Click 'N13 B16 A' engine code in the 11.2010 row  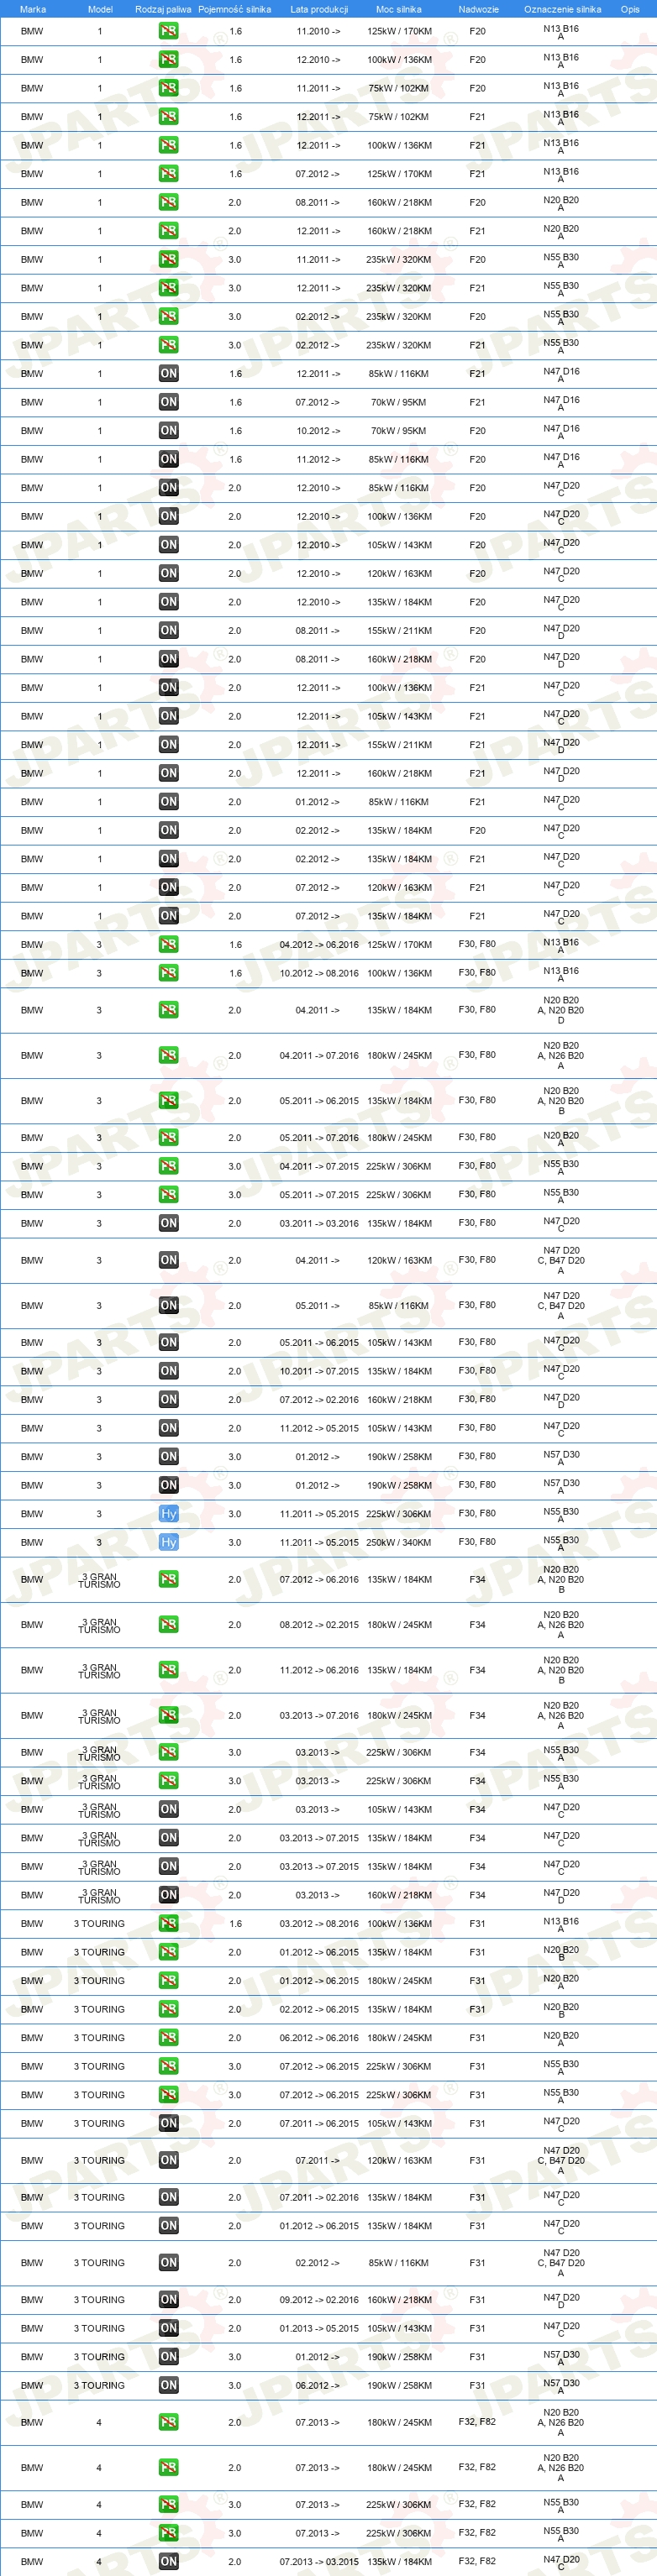561,32
